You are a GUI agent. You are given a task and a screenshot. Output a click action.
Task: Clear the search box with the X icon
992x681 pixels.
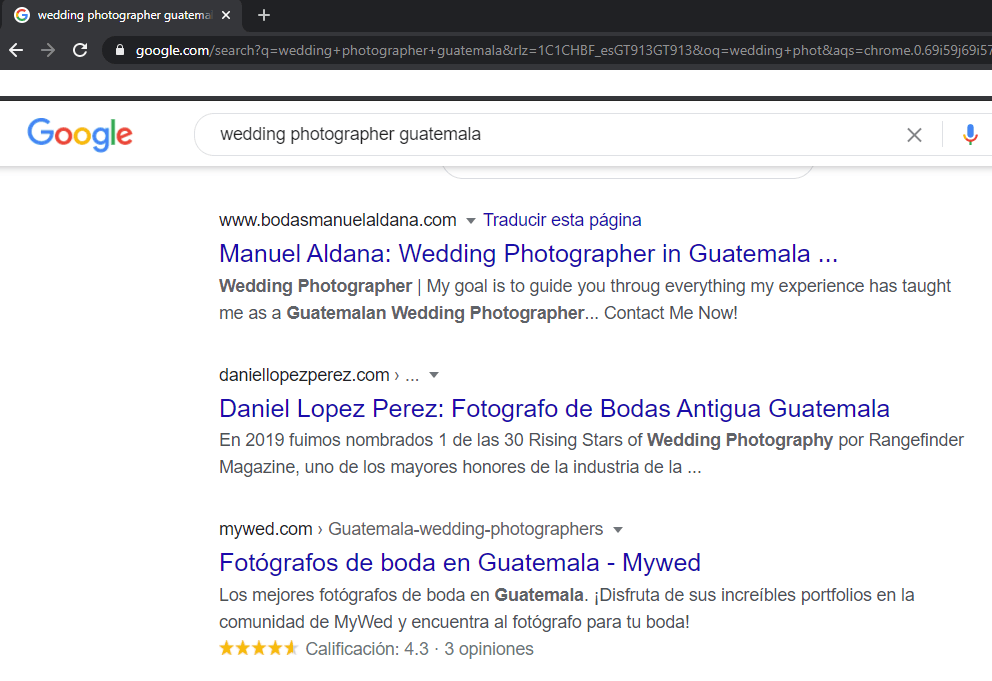coord(914,135)
